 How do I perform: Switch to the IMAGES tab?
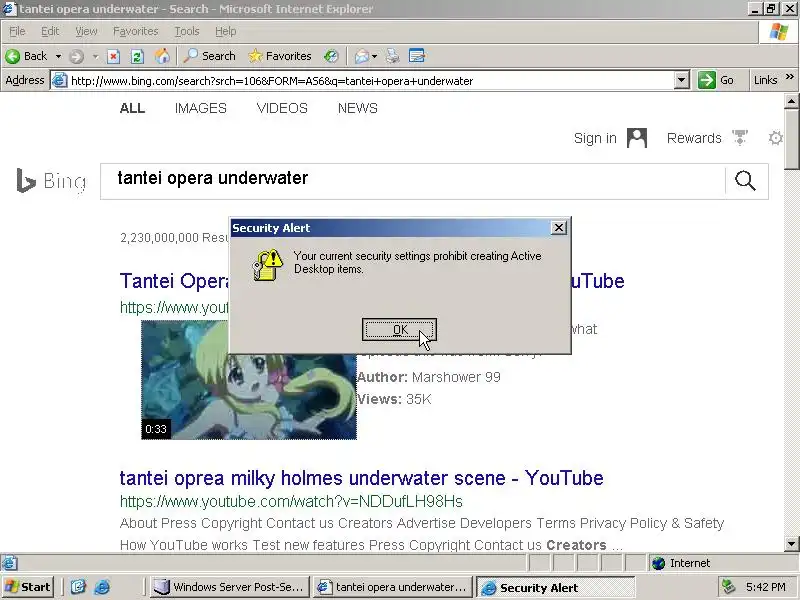click(201, 108)
